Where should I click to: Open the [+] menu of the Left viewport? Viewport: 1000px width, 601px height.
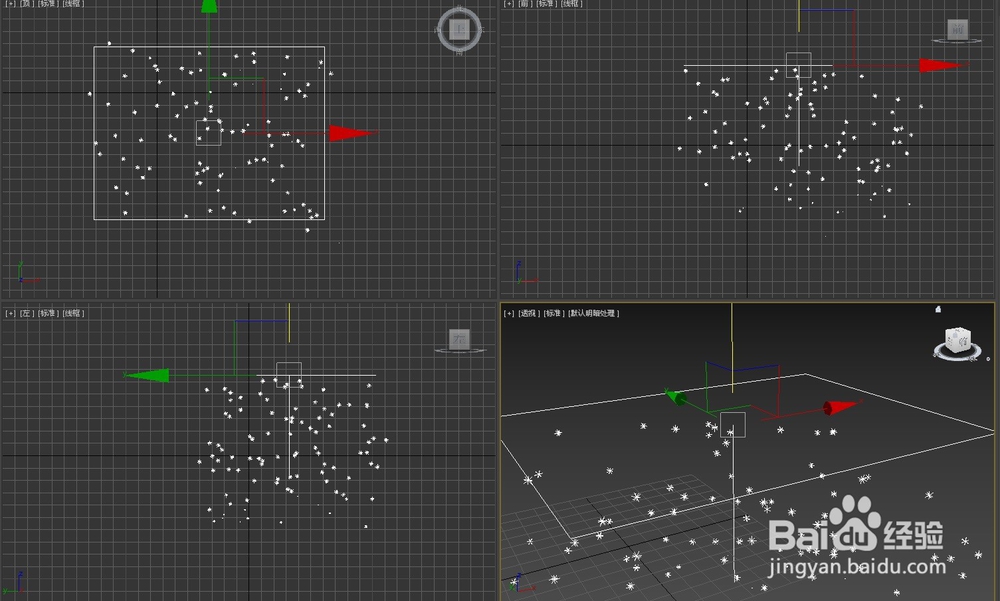tap(10, 313)
